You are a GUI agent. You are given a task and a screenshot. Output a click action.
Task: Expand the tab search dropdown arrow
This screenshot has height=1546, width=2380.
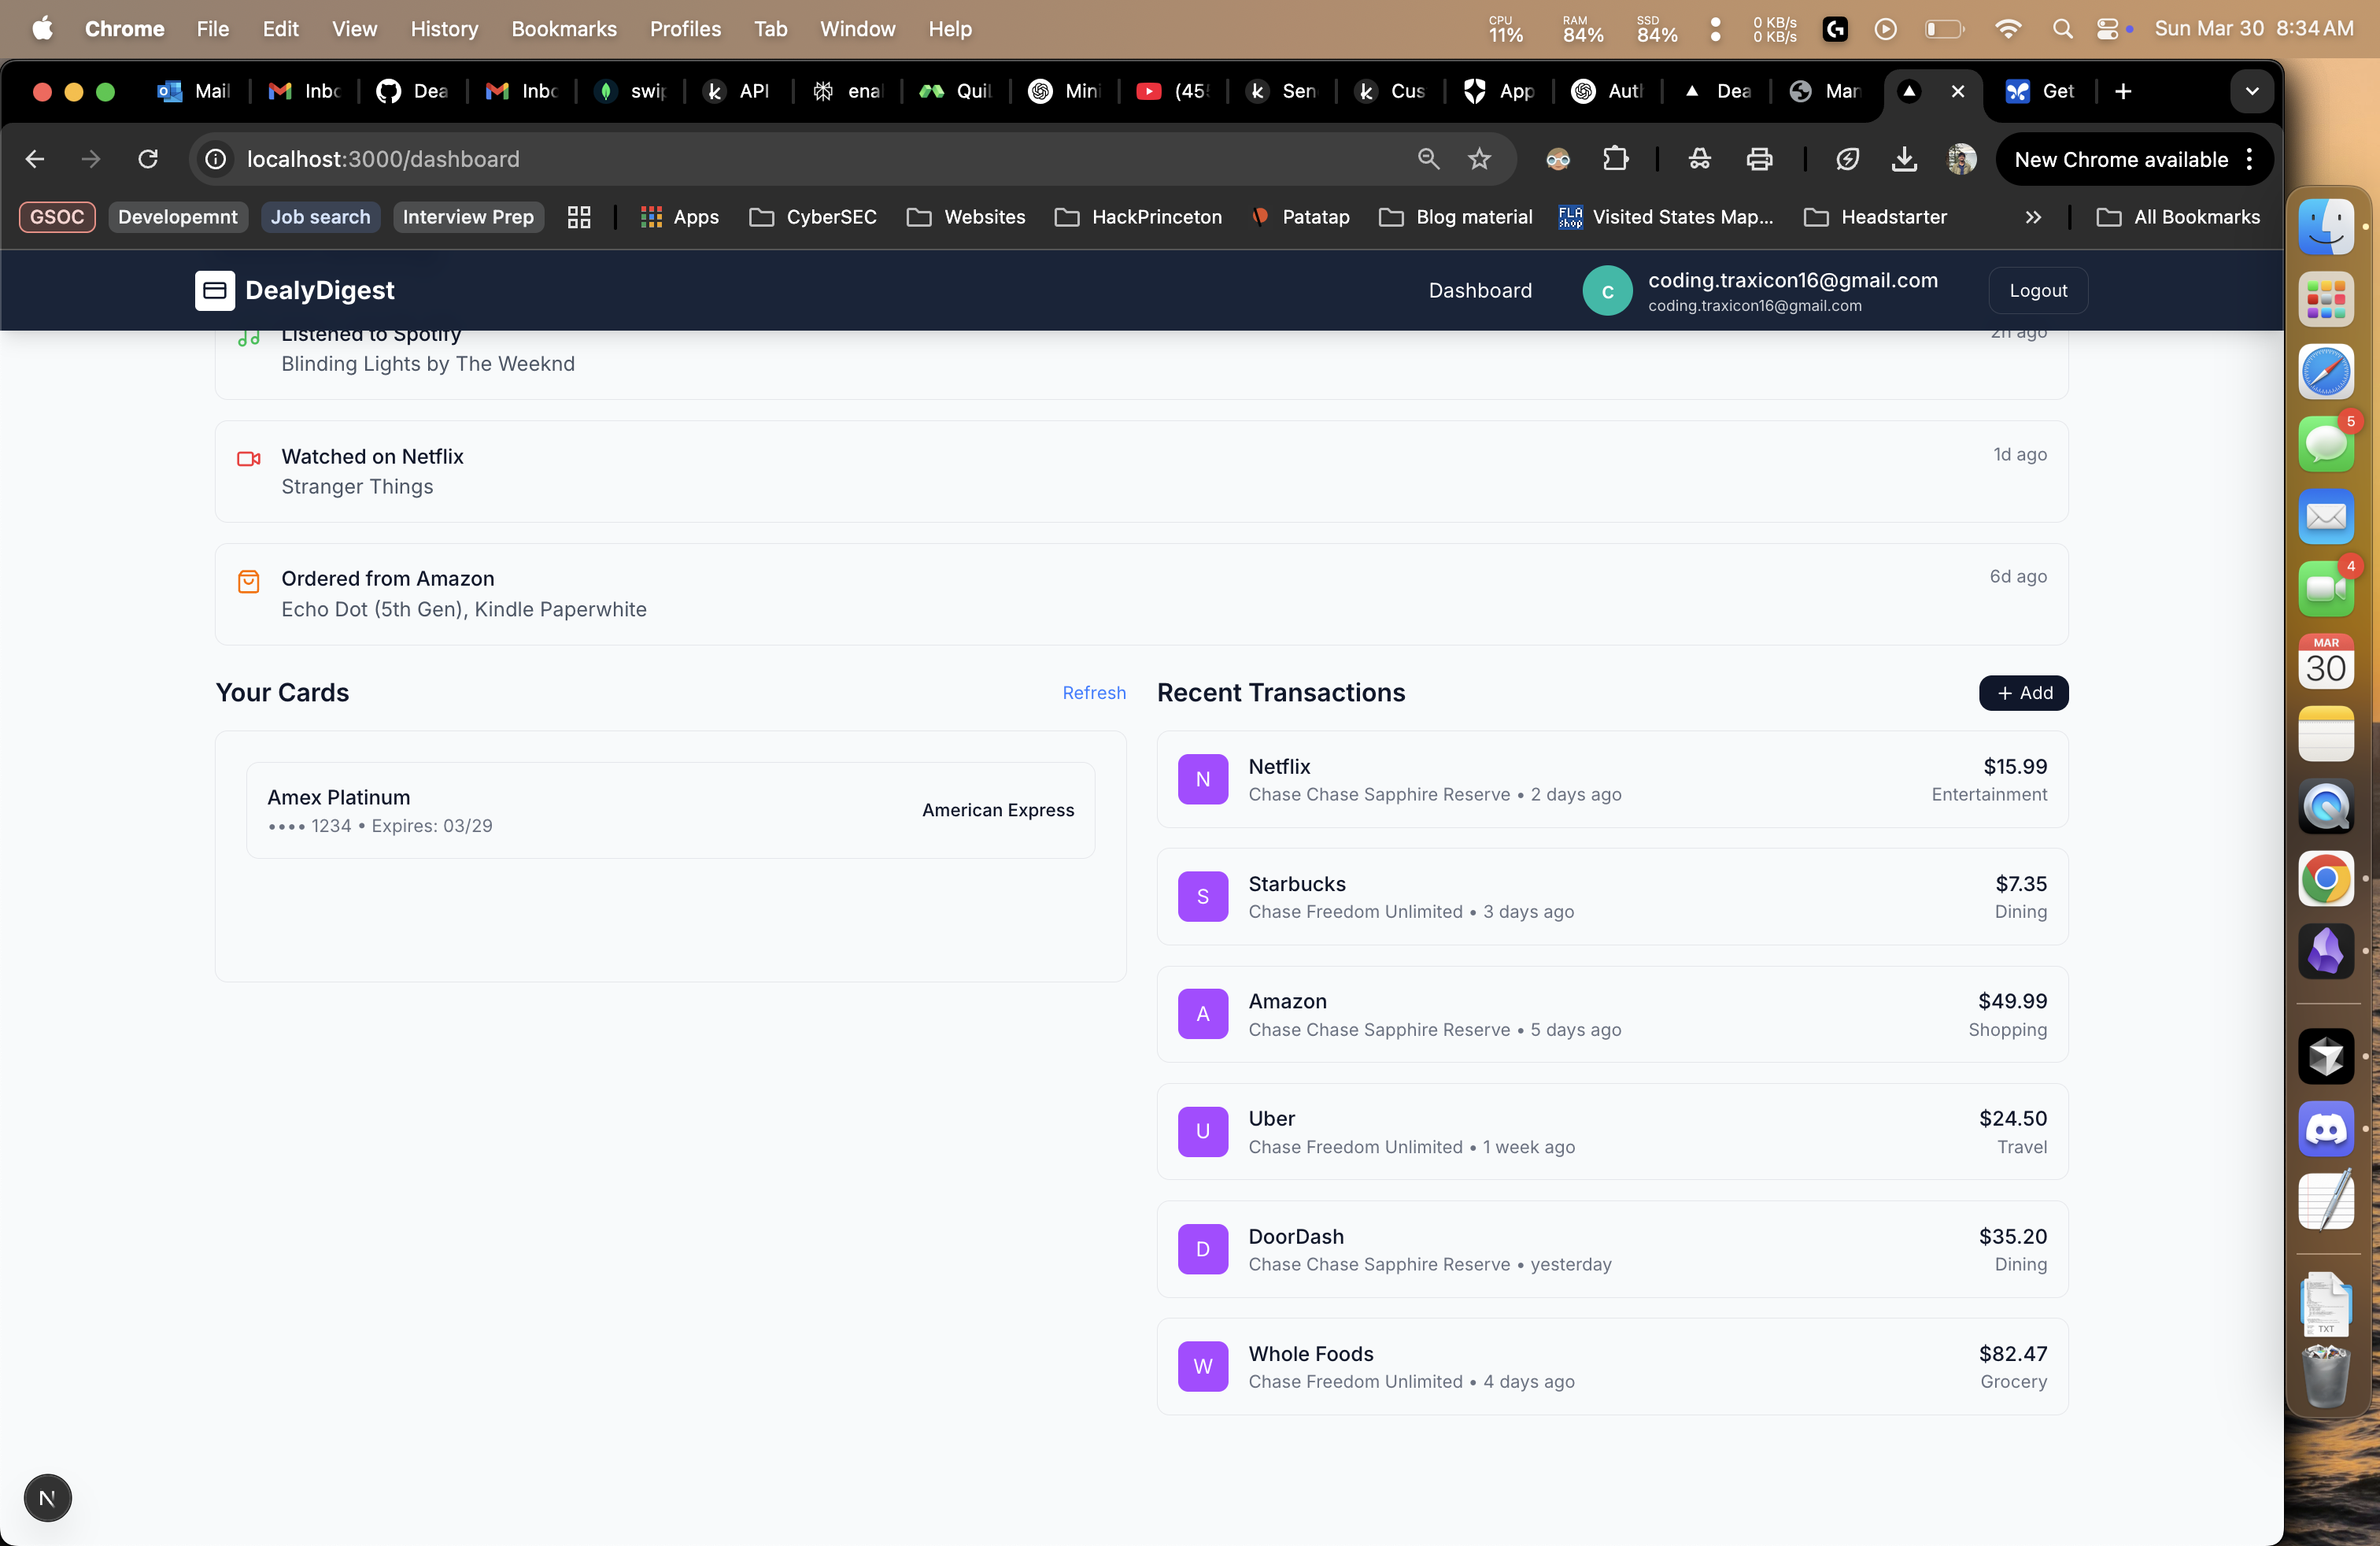tap(2251, 91)
